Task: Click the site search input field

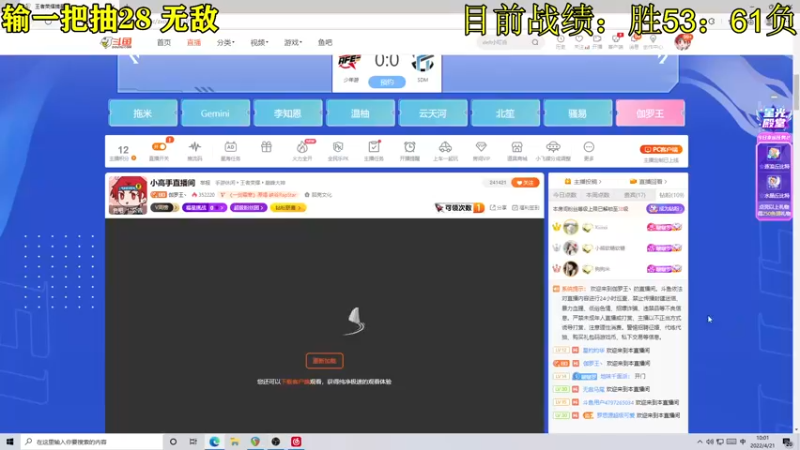Action: click(x=503, y=42)
